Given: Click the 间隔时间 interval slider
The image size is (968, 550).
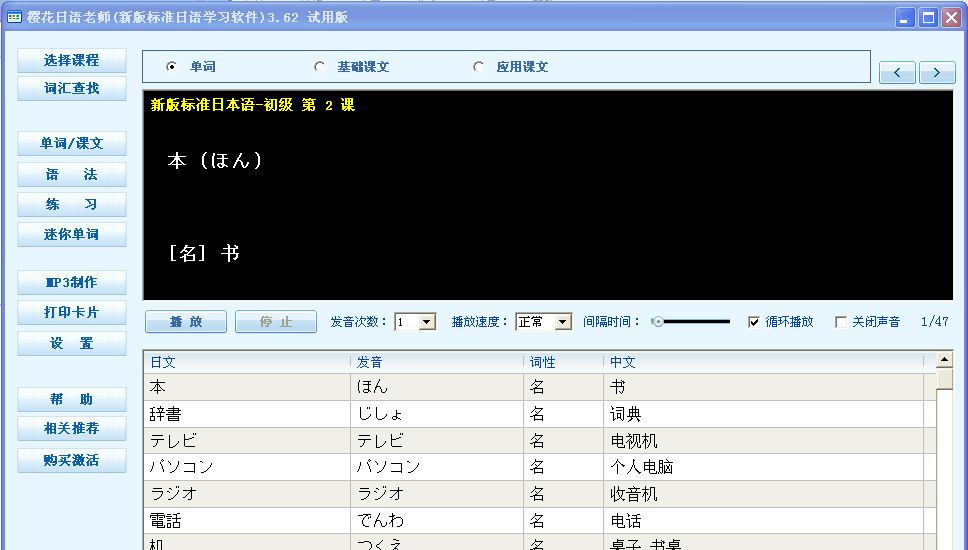Looking at the screenshot, I should point(691,322).
